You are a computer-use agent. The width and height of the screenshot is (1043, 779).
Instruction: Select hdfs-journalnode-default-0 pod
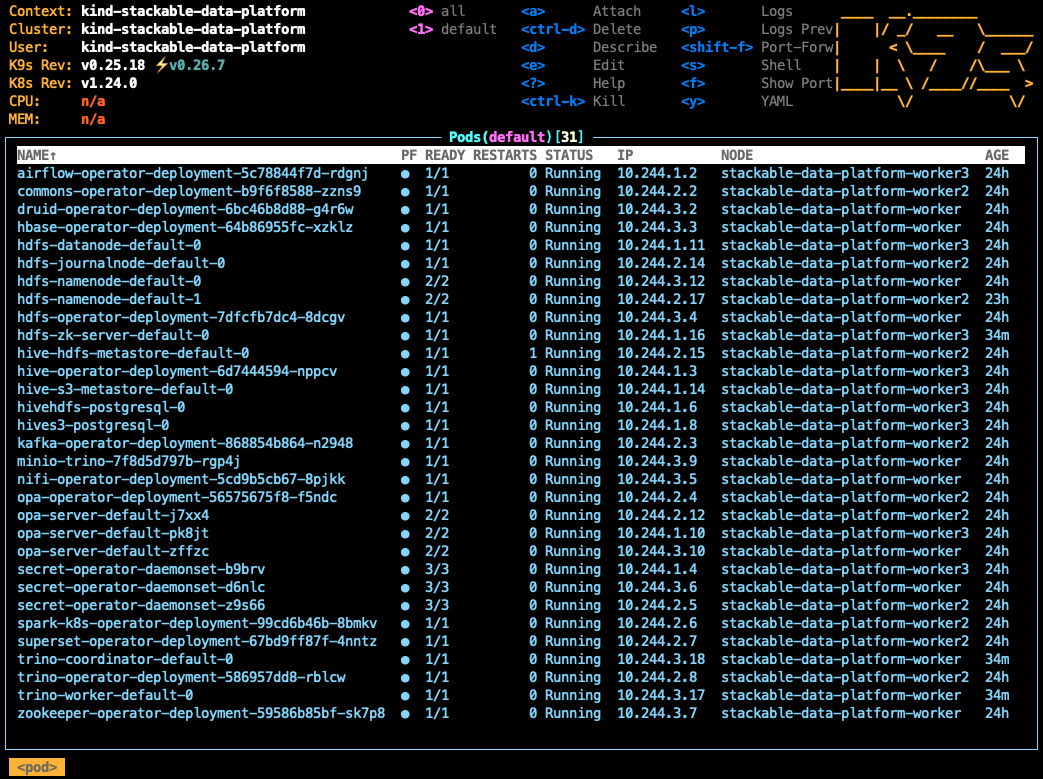pyautogui.click(x=520, y=263)
